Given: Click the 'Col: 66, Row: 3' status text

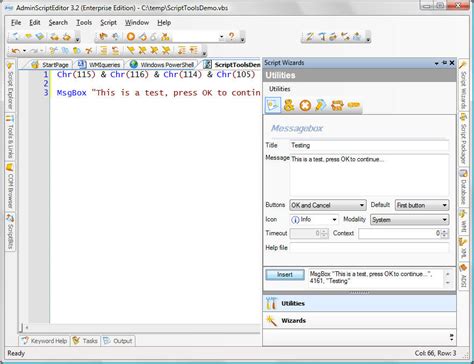Looking at the screenshot, I should point(435,353).
